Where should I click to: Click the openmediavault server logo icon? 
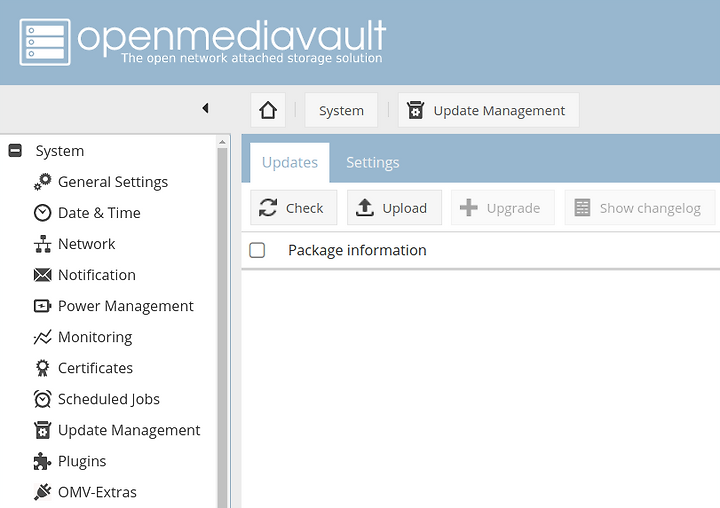[45, 42]
